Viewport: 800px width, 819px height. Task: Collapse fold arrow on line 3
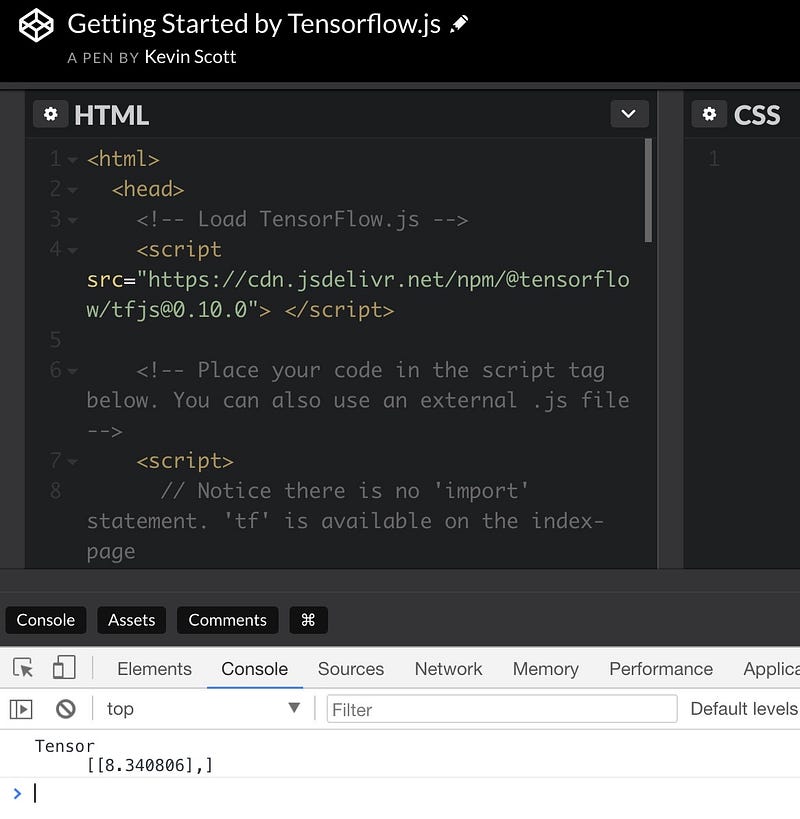[x=73, y=220]
